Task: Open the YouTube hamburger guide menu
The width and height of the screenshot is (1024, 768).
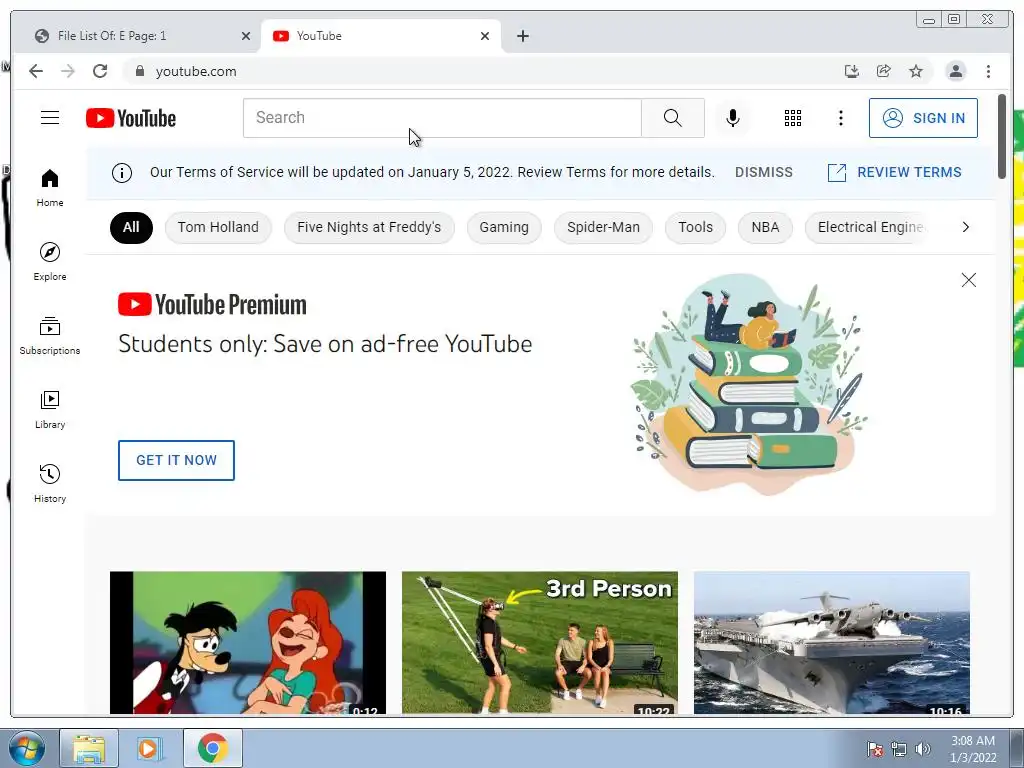Action: pyautogui.click(x=50, y=118)
